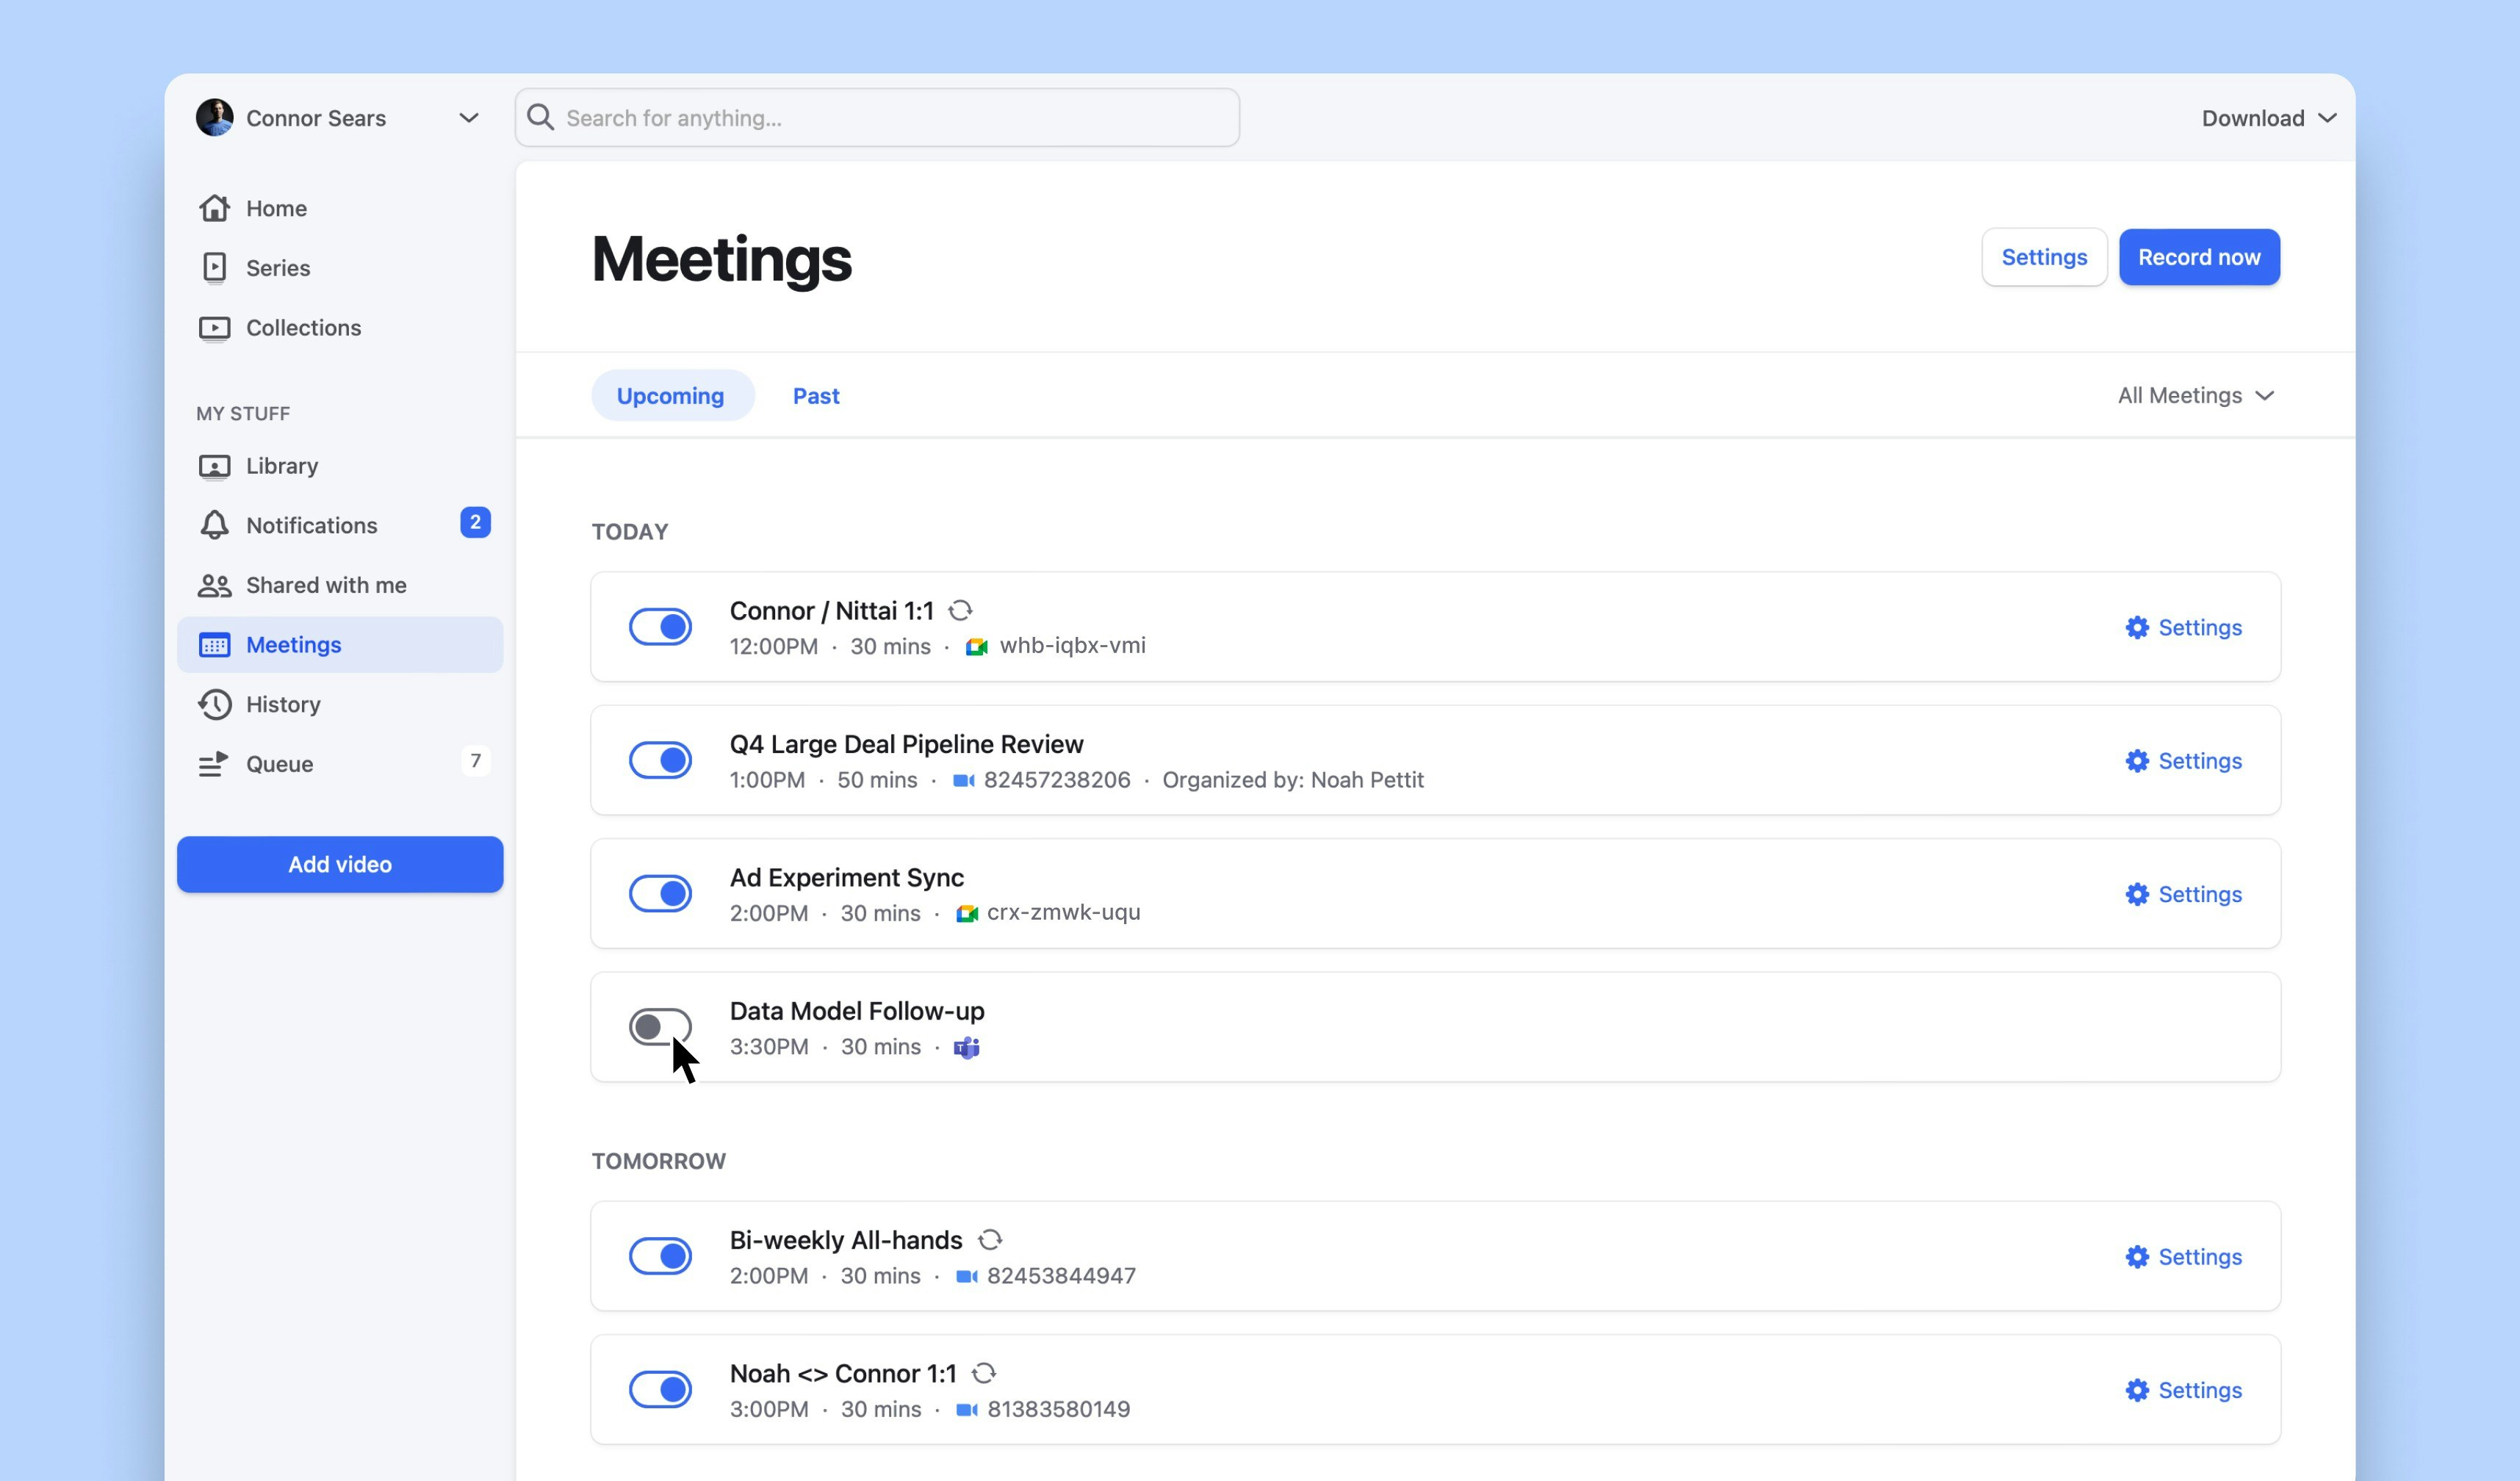Click the Record now button
The width and height of the screenshot is (2520, 1481).
[2198, 257]
